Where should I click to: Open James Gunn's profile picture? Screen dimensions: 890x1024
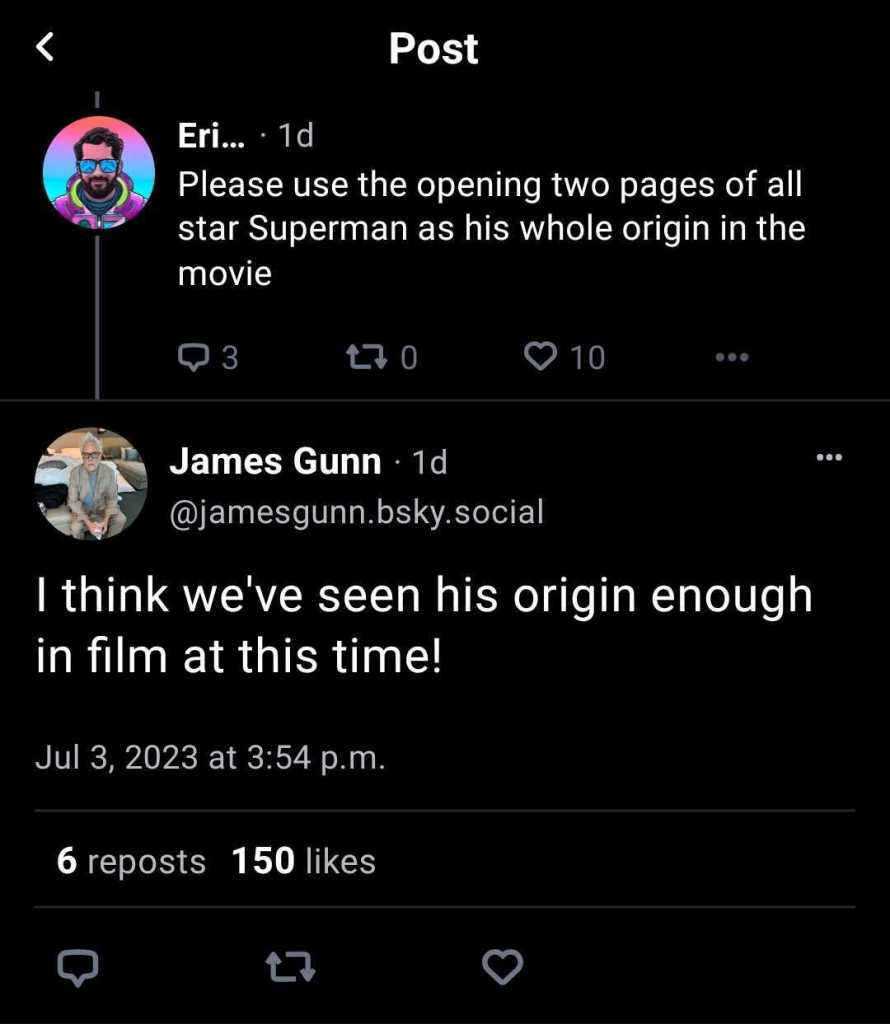click(91, 484)
